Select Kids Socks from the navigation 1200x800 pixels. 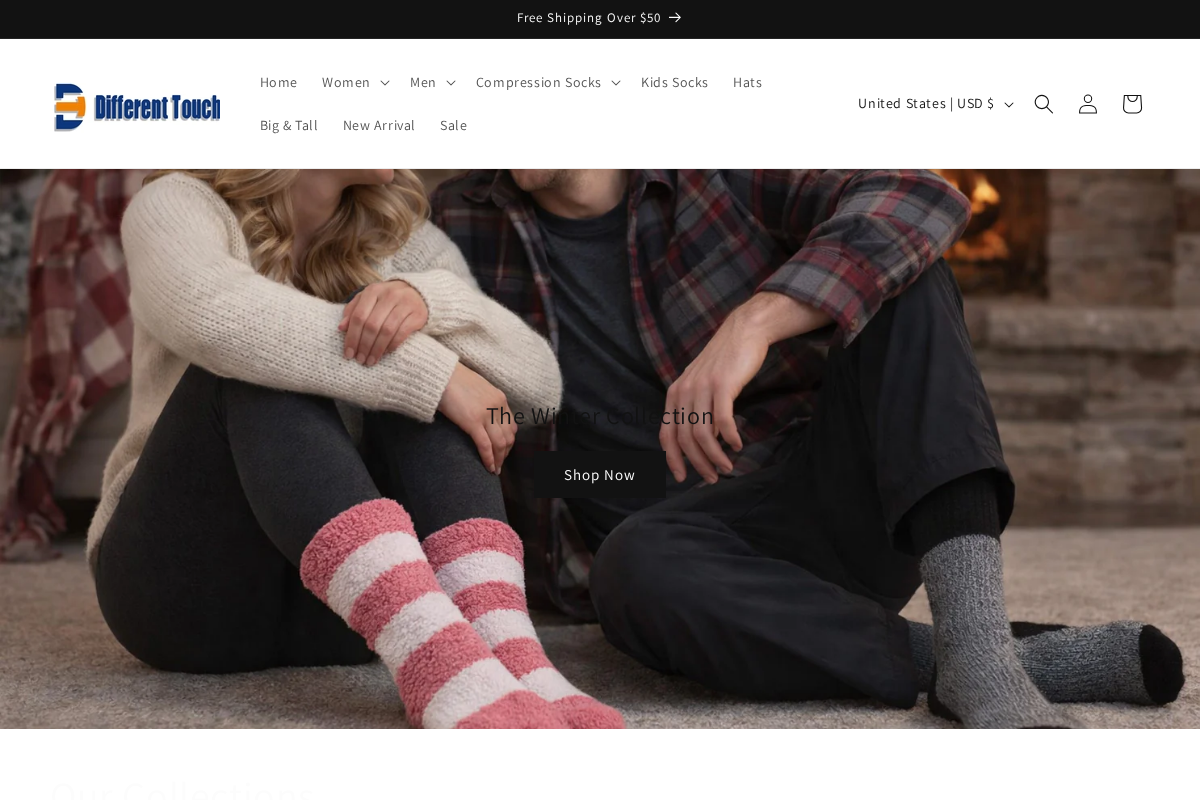click(x=674, y=82)
